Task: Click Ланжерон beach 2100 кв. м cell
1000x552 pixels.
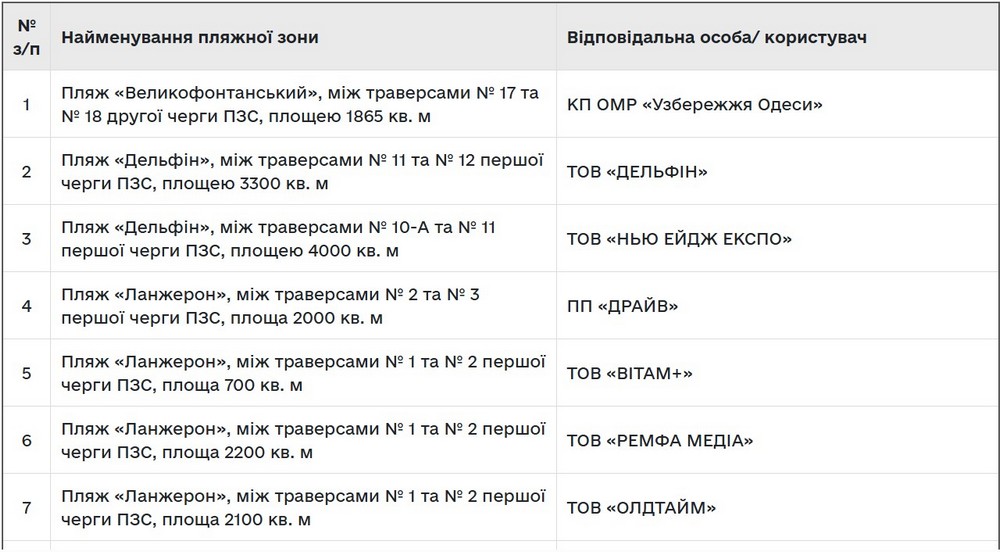Action: pyautogui.click(x=304, y=507)
